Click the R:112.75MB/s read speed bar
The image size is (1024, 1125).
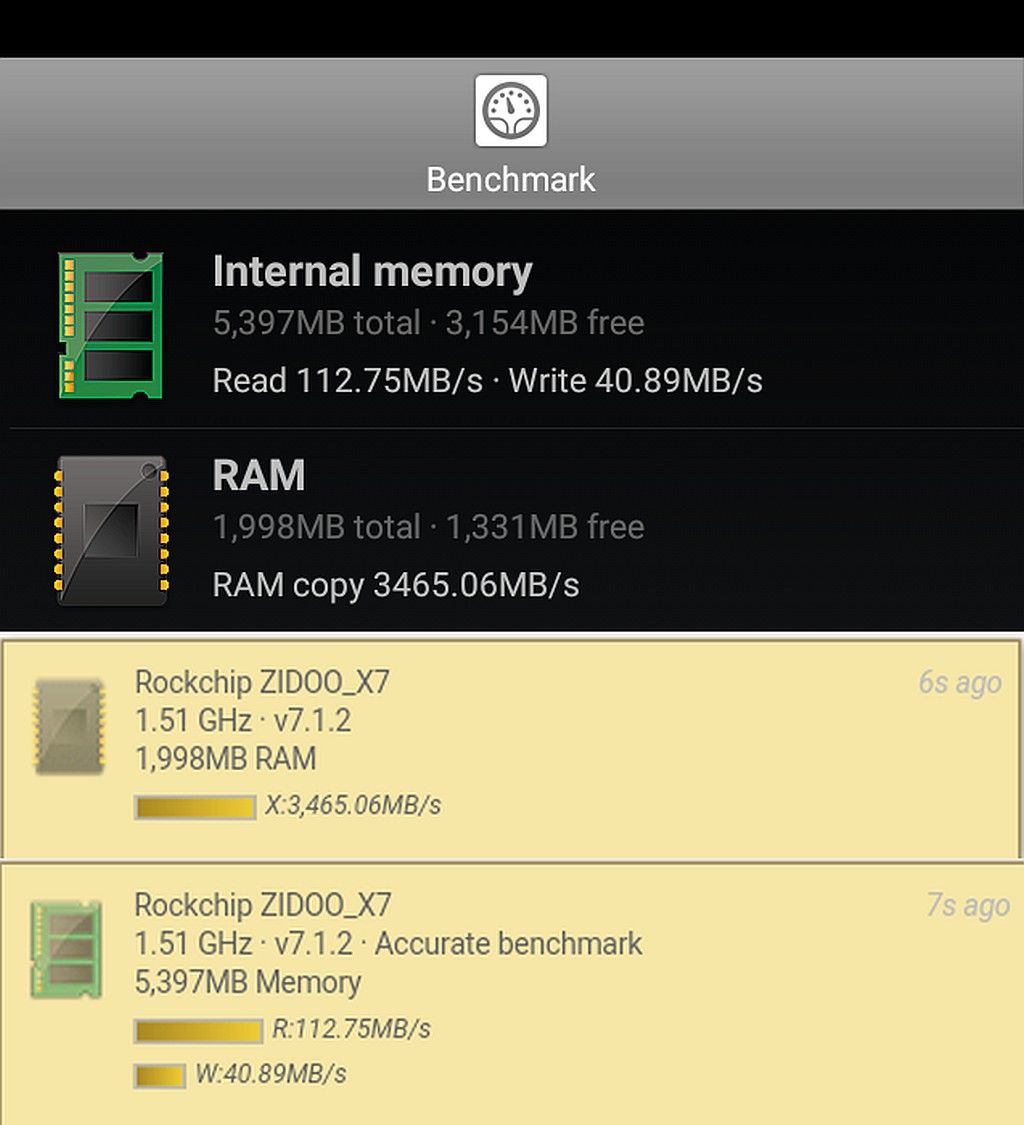pos(199,1032)
